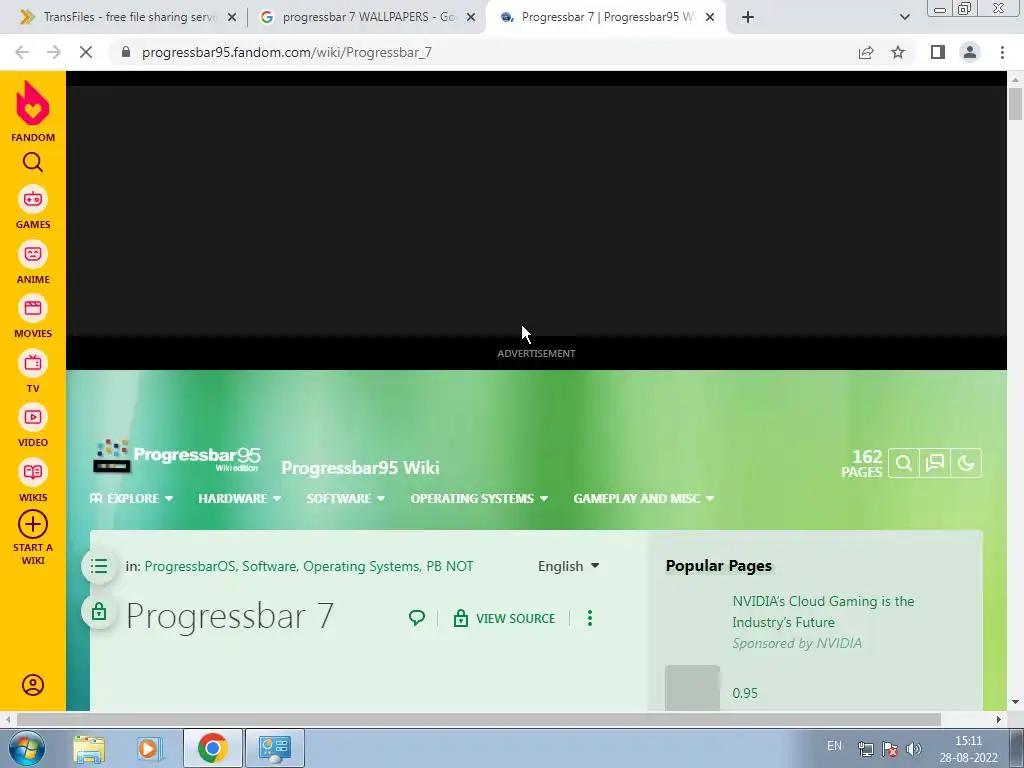
Task: Toggle the Chrome side panel
Action: tap(938, 52)
